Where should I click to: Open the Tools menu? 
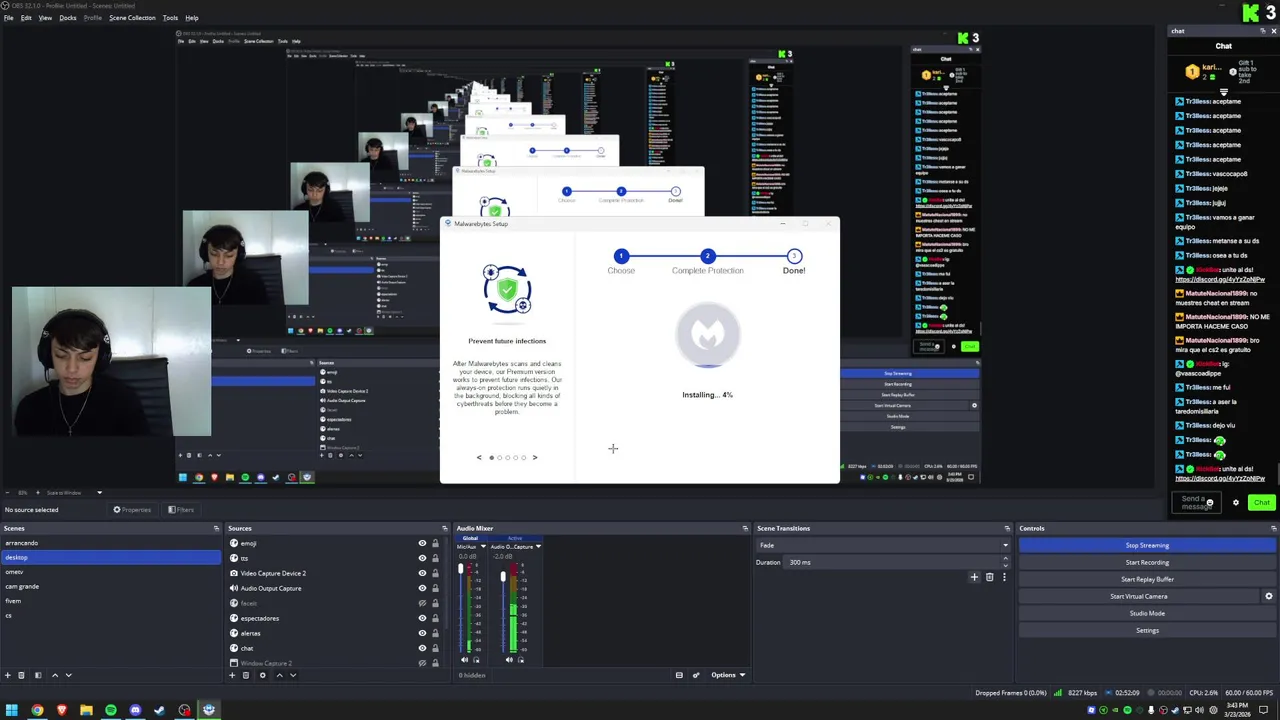click(170, 17)
